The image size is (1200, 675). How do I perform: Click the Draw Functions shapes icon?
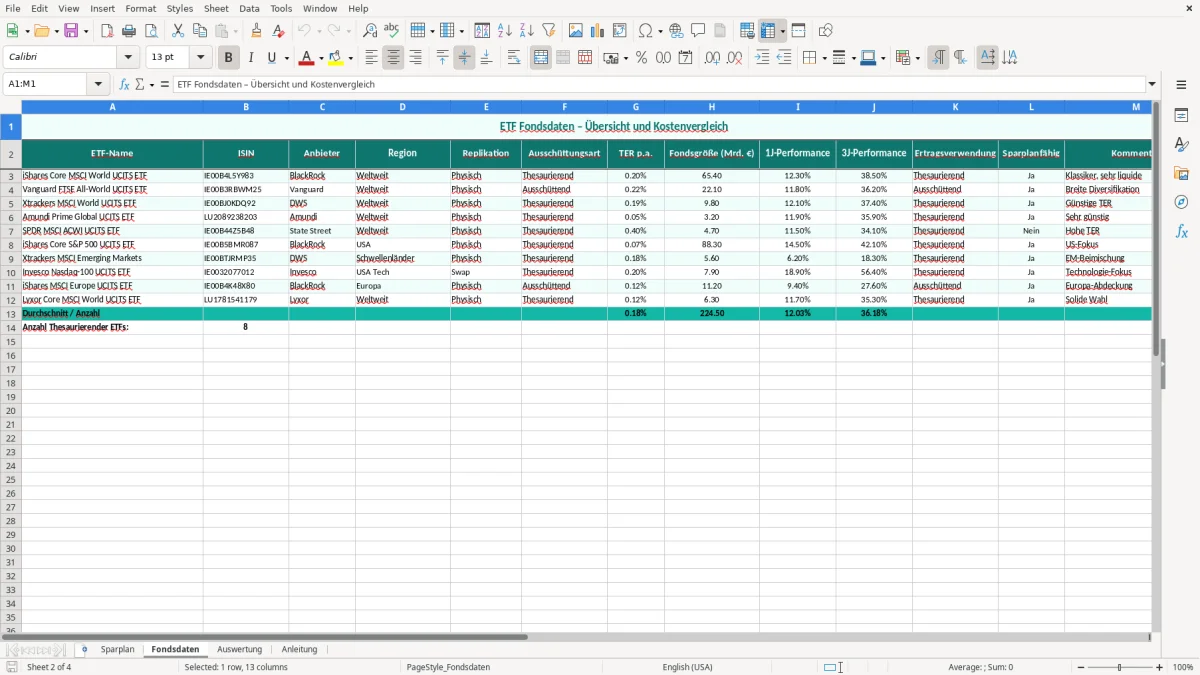826,31
